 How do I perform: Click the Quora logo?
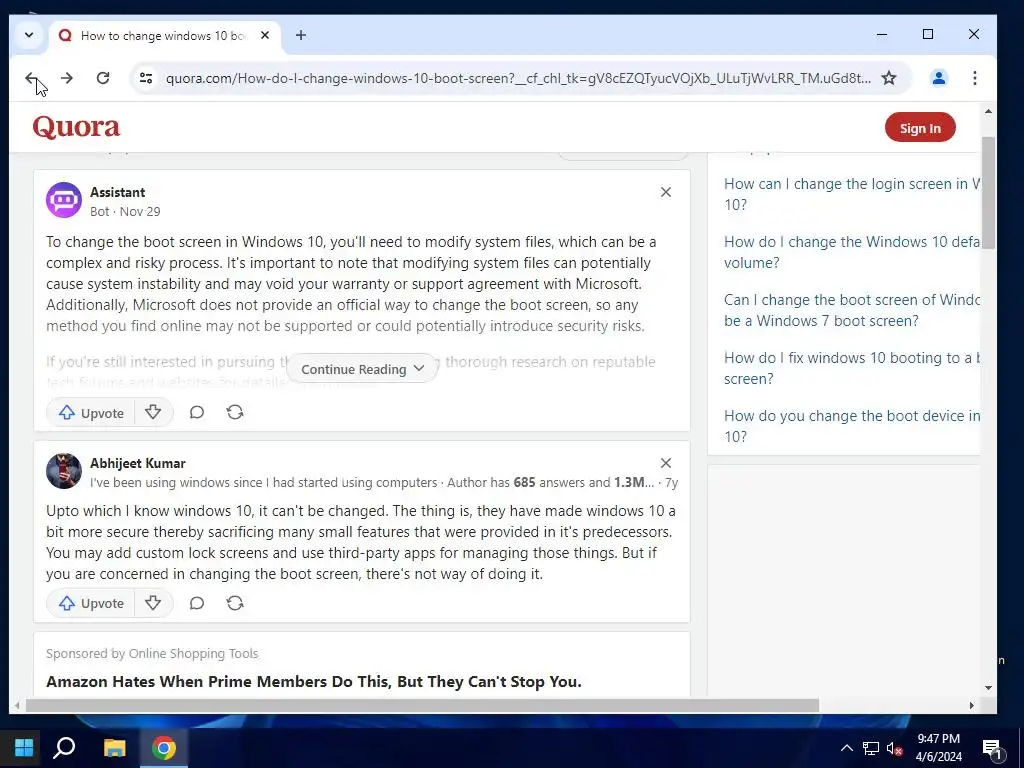pyautogui.click(x=76, y=127)
